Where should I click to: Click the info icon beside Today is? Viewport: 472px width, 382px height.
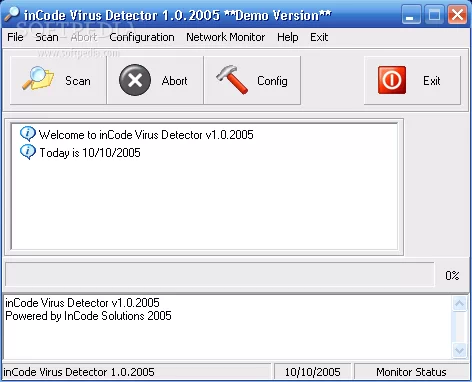point(28,152)
